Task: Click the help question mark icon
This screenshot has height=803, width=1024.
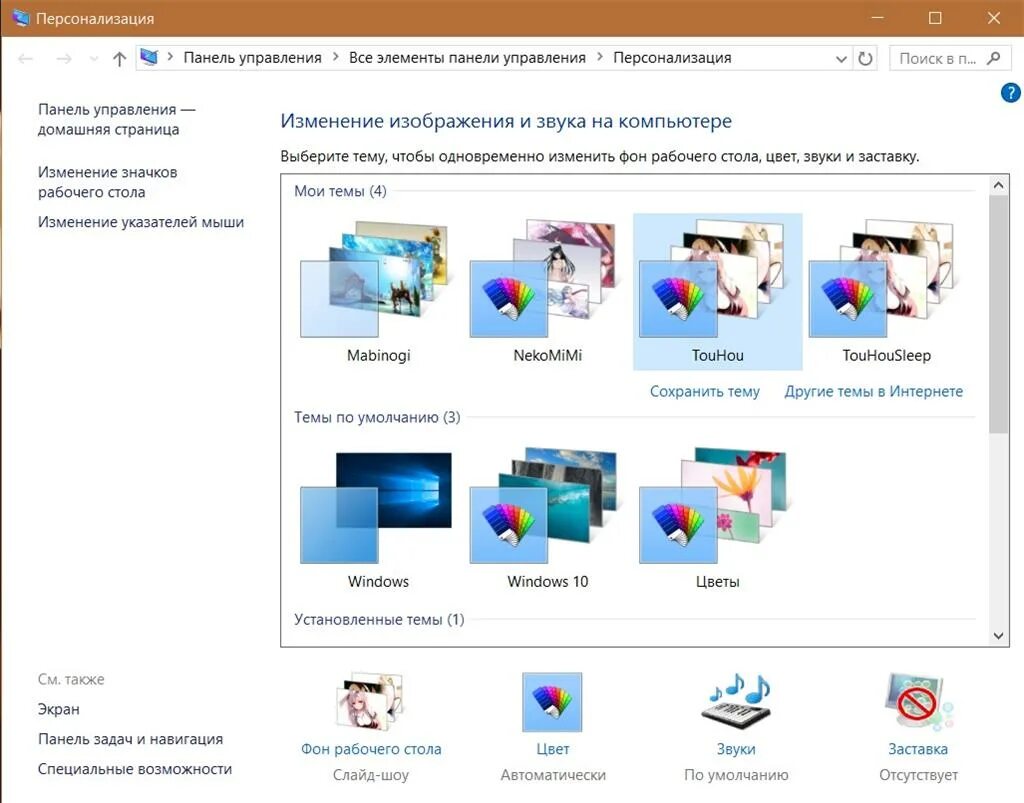Action: [1010, 93]
